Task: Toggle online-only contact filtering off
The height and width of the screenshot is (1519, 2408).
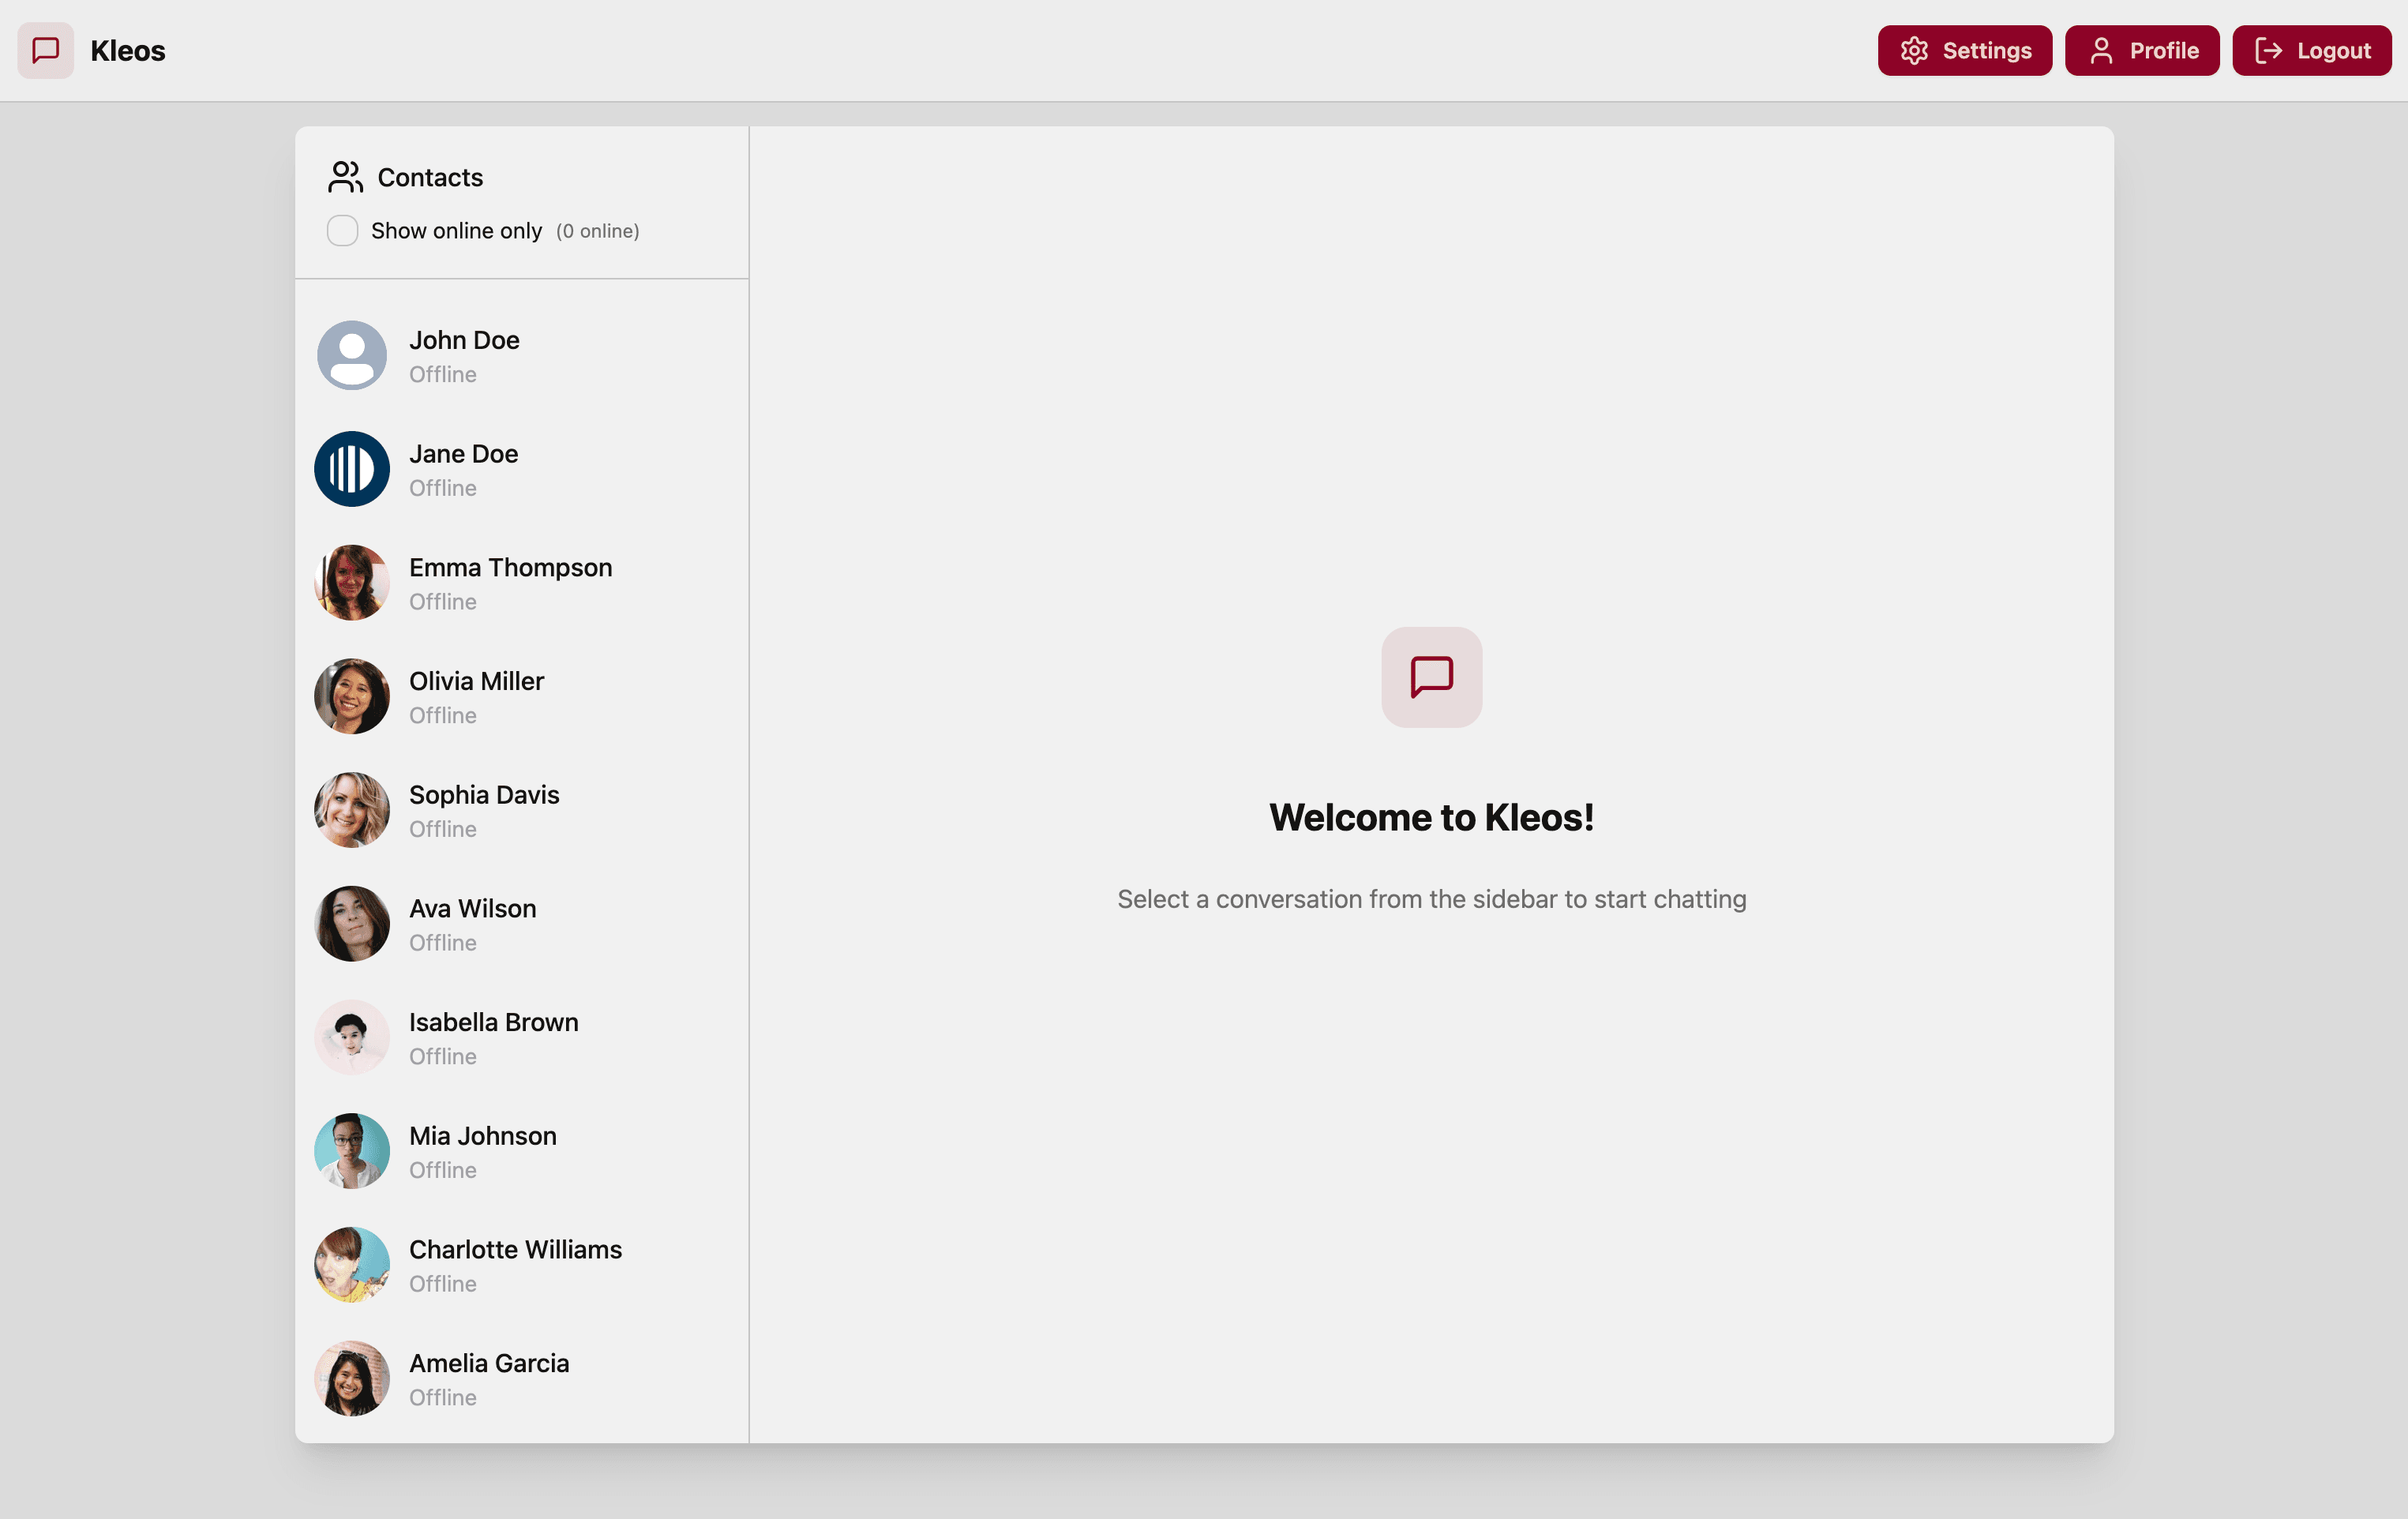Action: coord(342,230)
